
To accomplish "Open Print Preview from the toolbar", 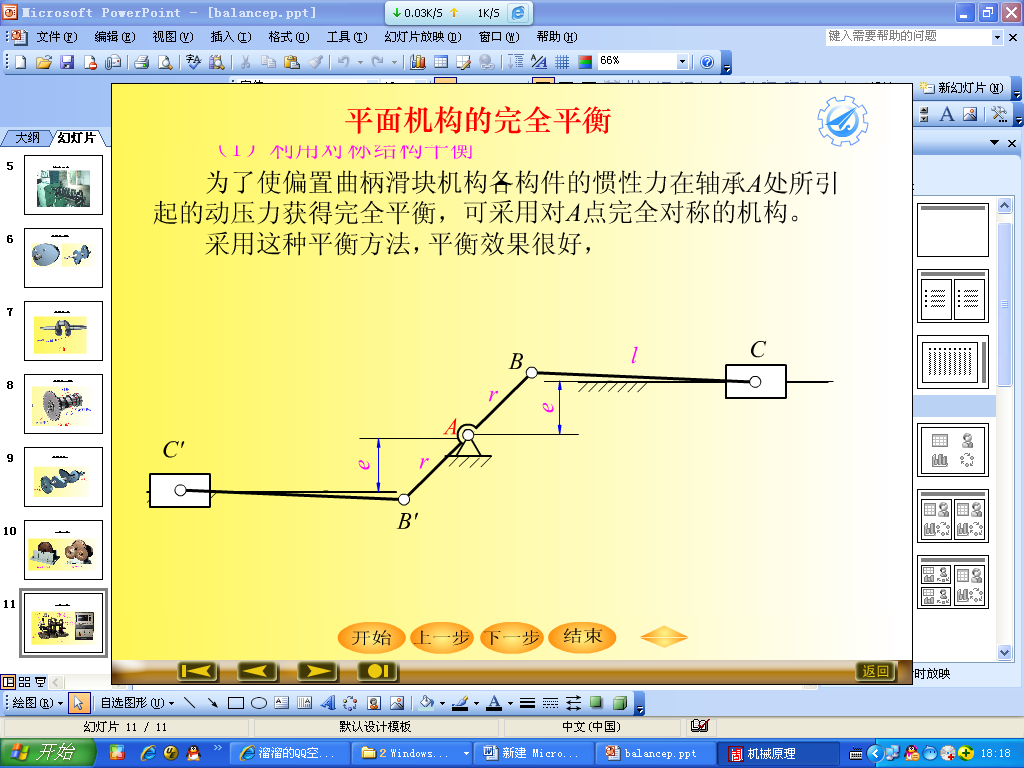I will click(x=165, y=62).
